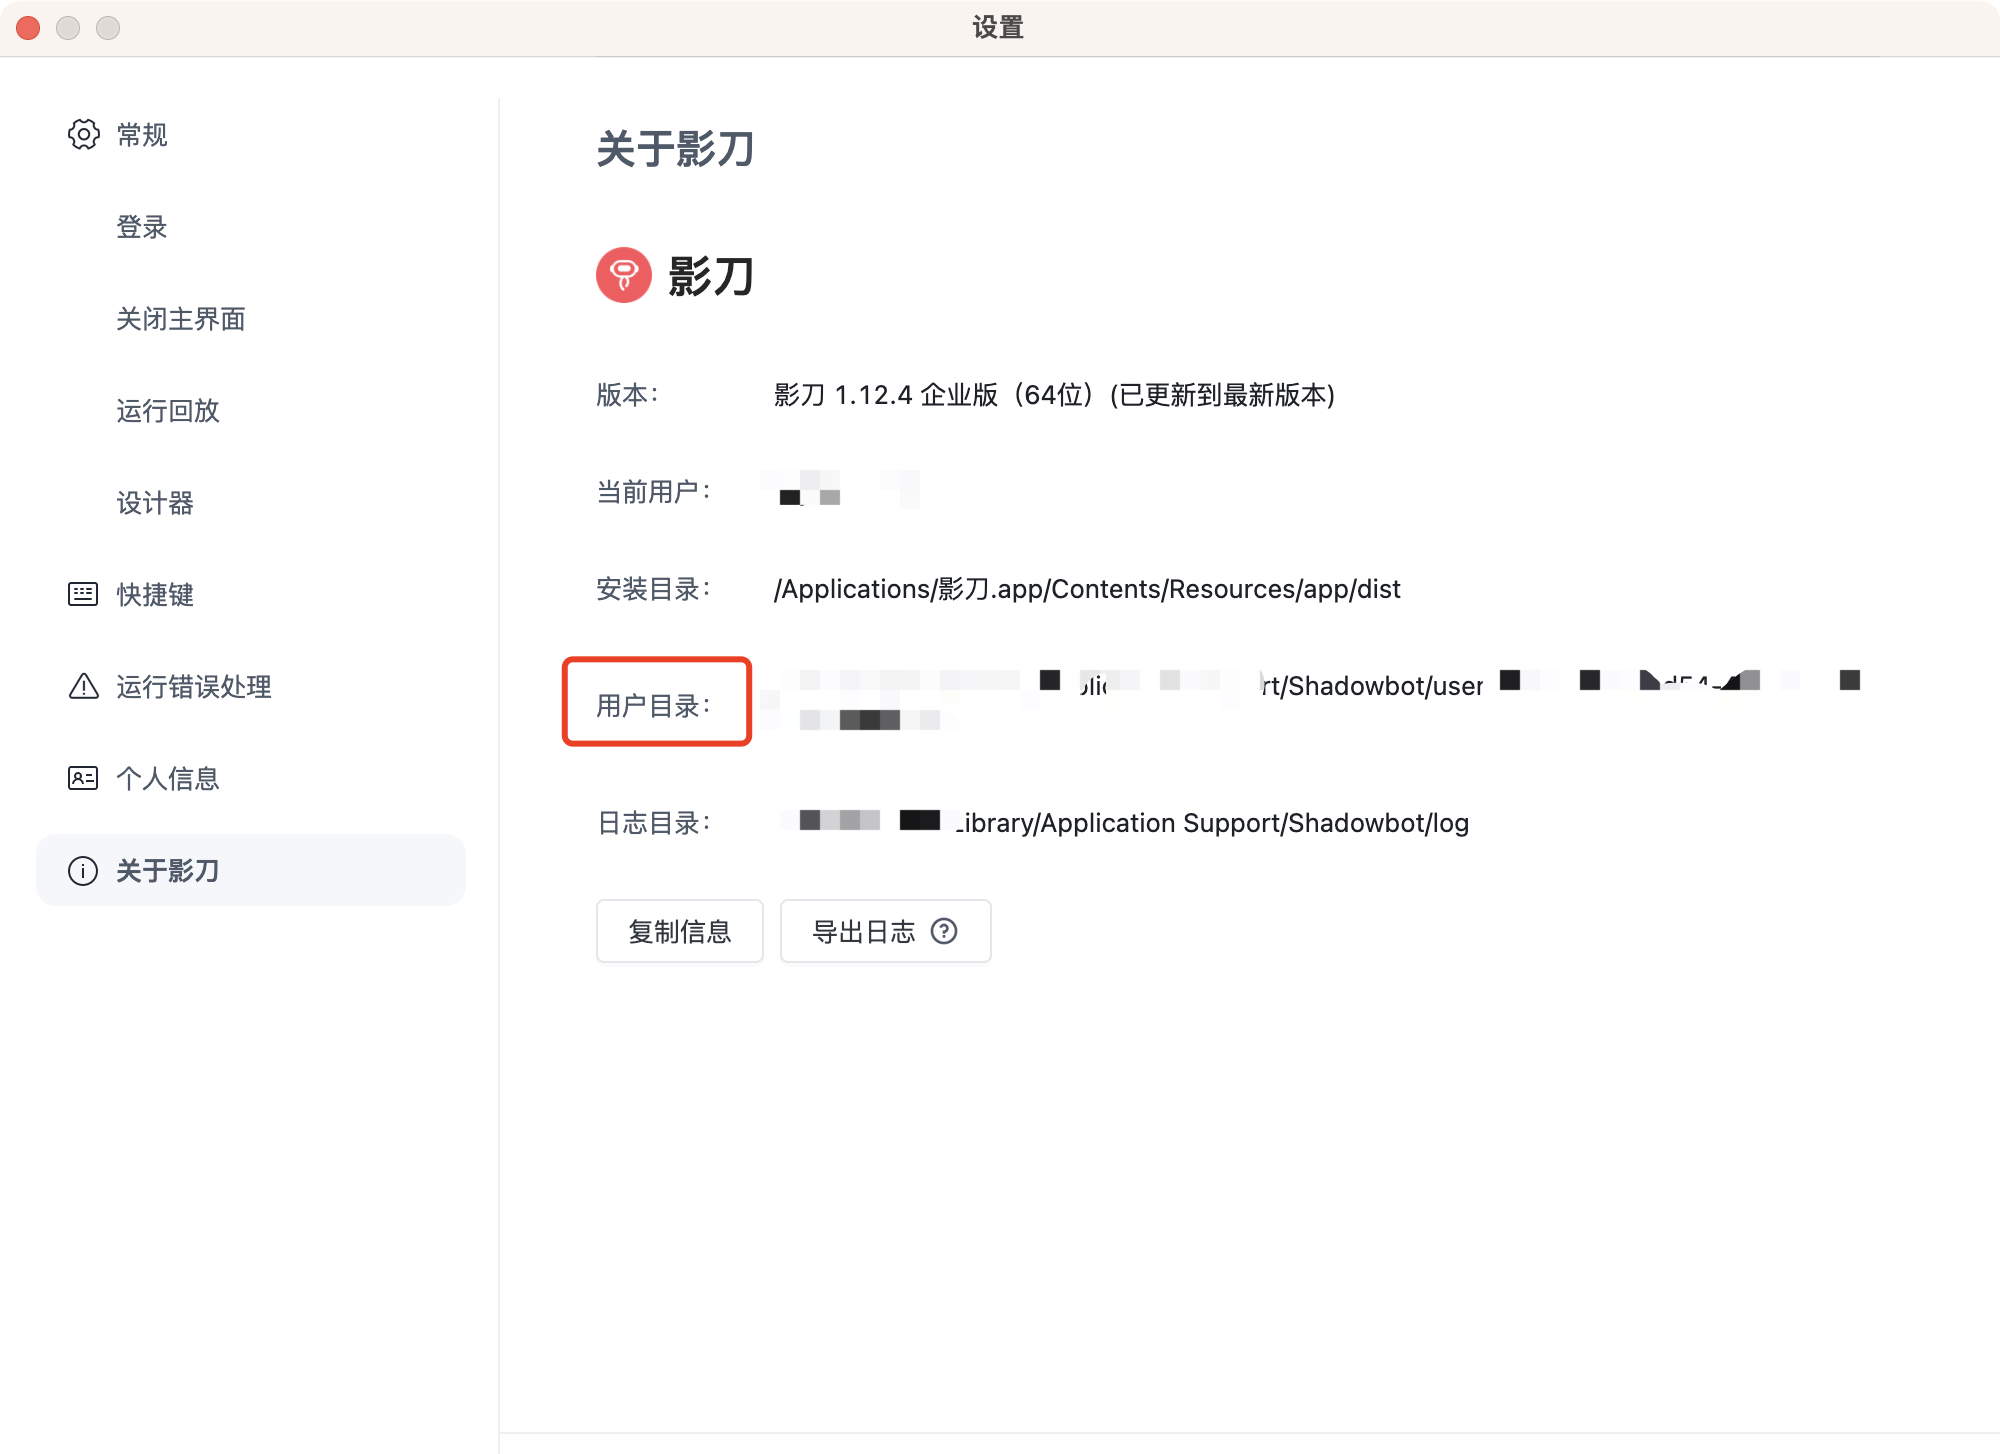The height and width of the screenshot is (1454, 2000).
Task: Select the 运行回放 sidebar item
Action: [x=168, y=411]
